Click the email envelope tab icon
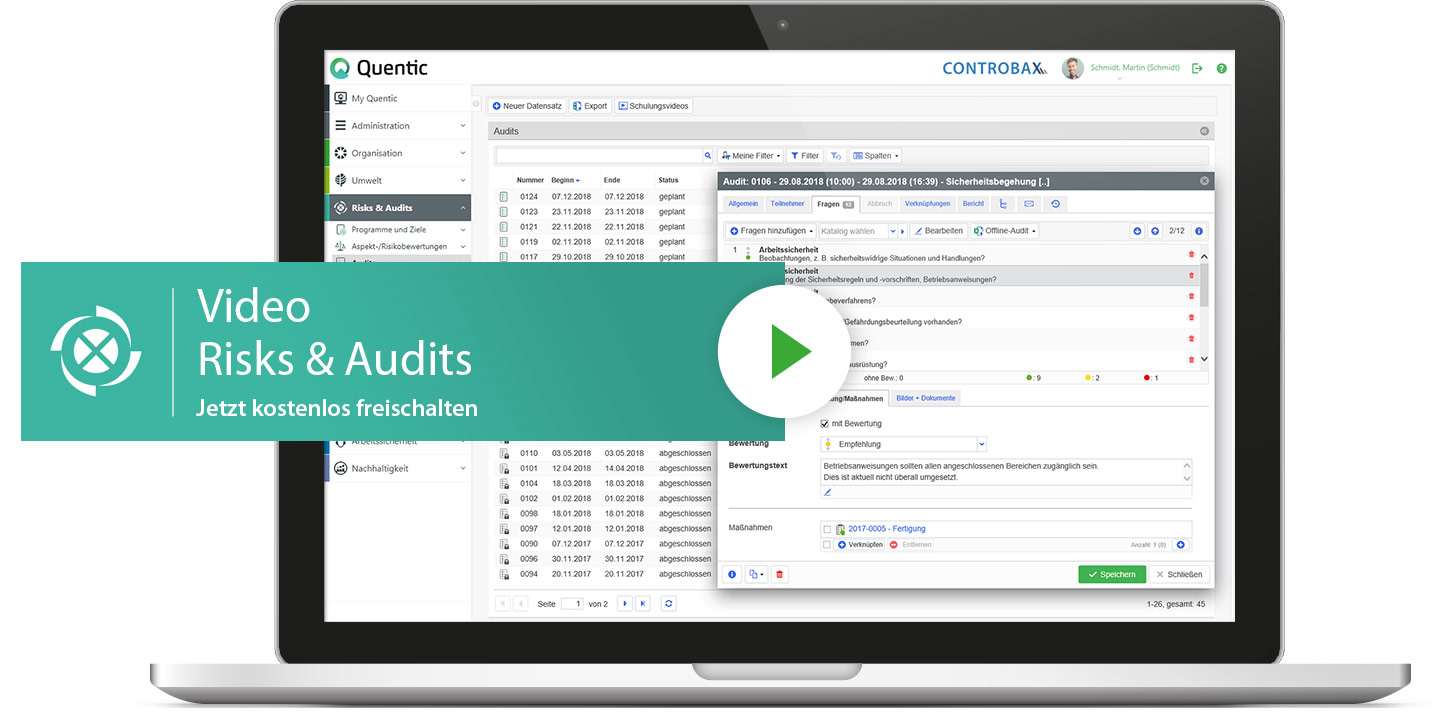The image size is (1450, 725). click(1029, 204)
